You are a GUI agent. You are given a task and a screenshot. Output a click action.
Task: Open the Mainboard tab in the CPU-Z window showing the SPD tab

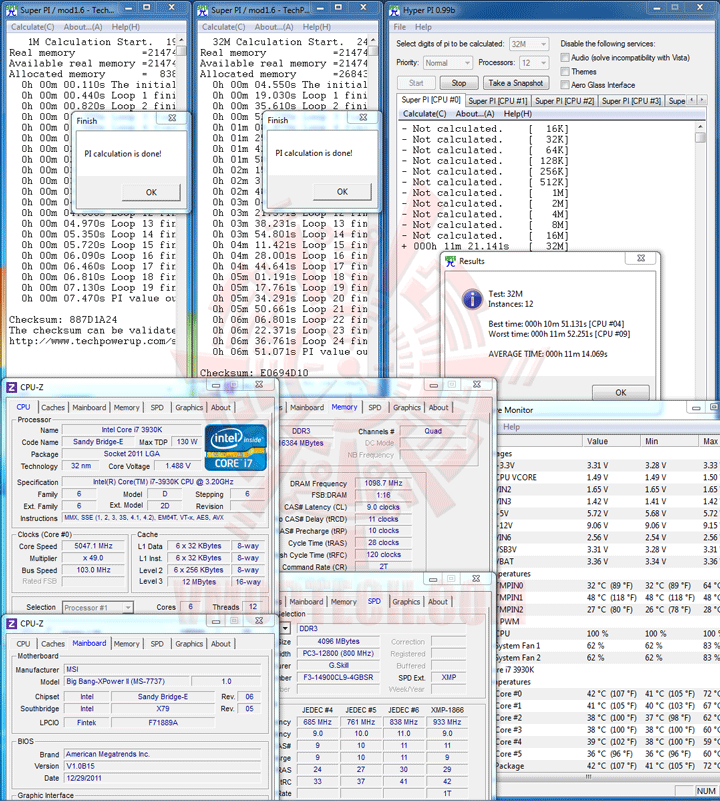306,602
